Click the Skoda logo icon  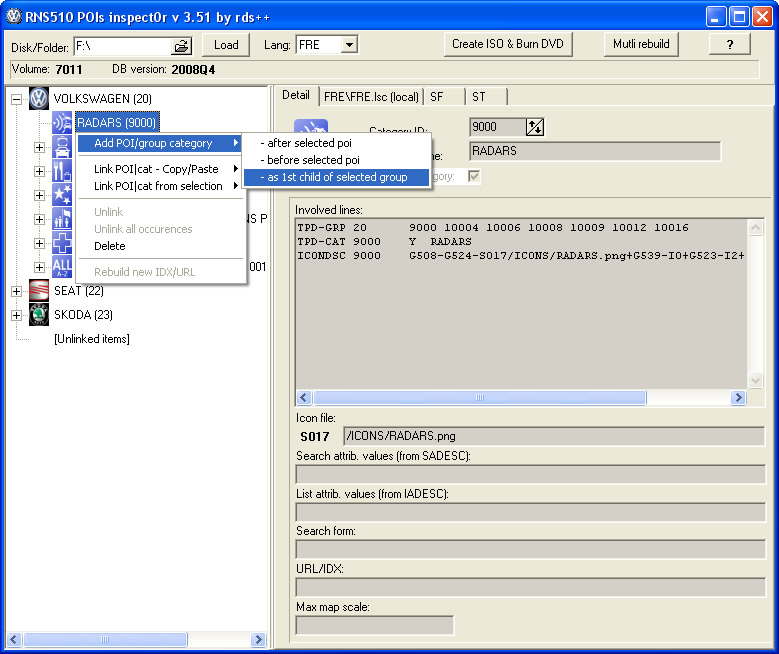(x=39, y=315)
